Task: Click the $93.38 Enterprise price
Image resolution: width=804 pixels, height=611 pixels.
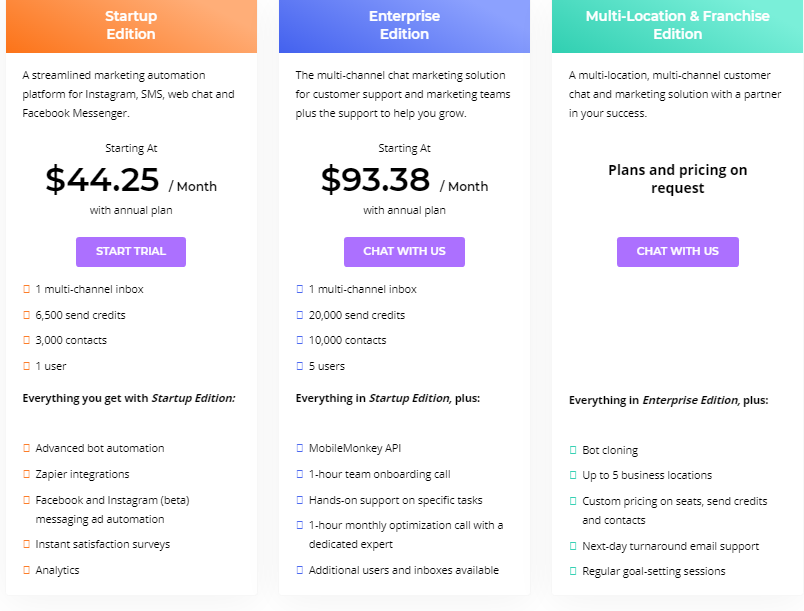Action: tap(376, 180)
